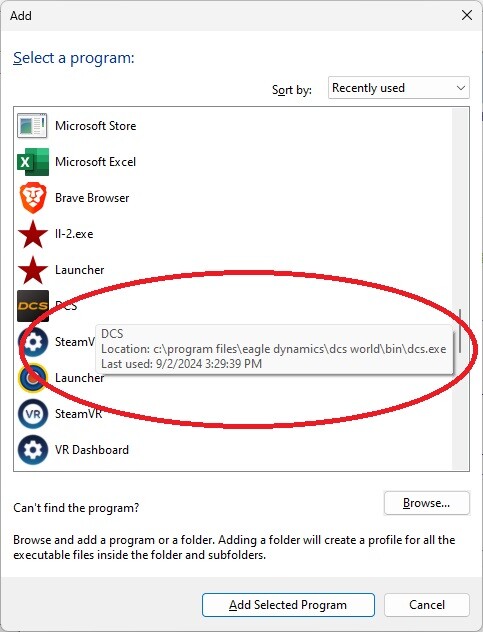Viewport: 483px width, 632px height.
Task: Click the roundel icon beside lower Launcher
Action: (x=33, y=378)
